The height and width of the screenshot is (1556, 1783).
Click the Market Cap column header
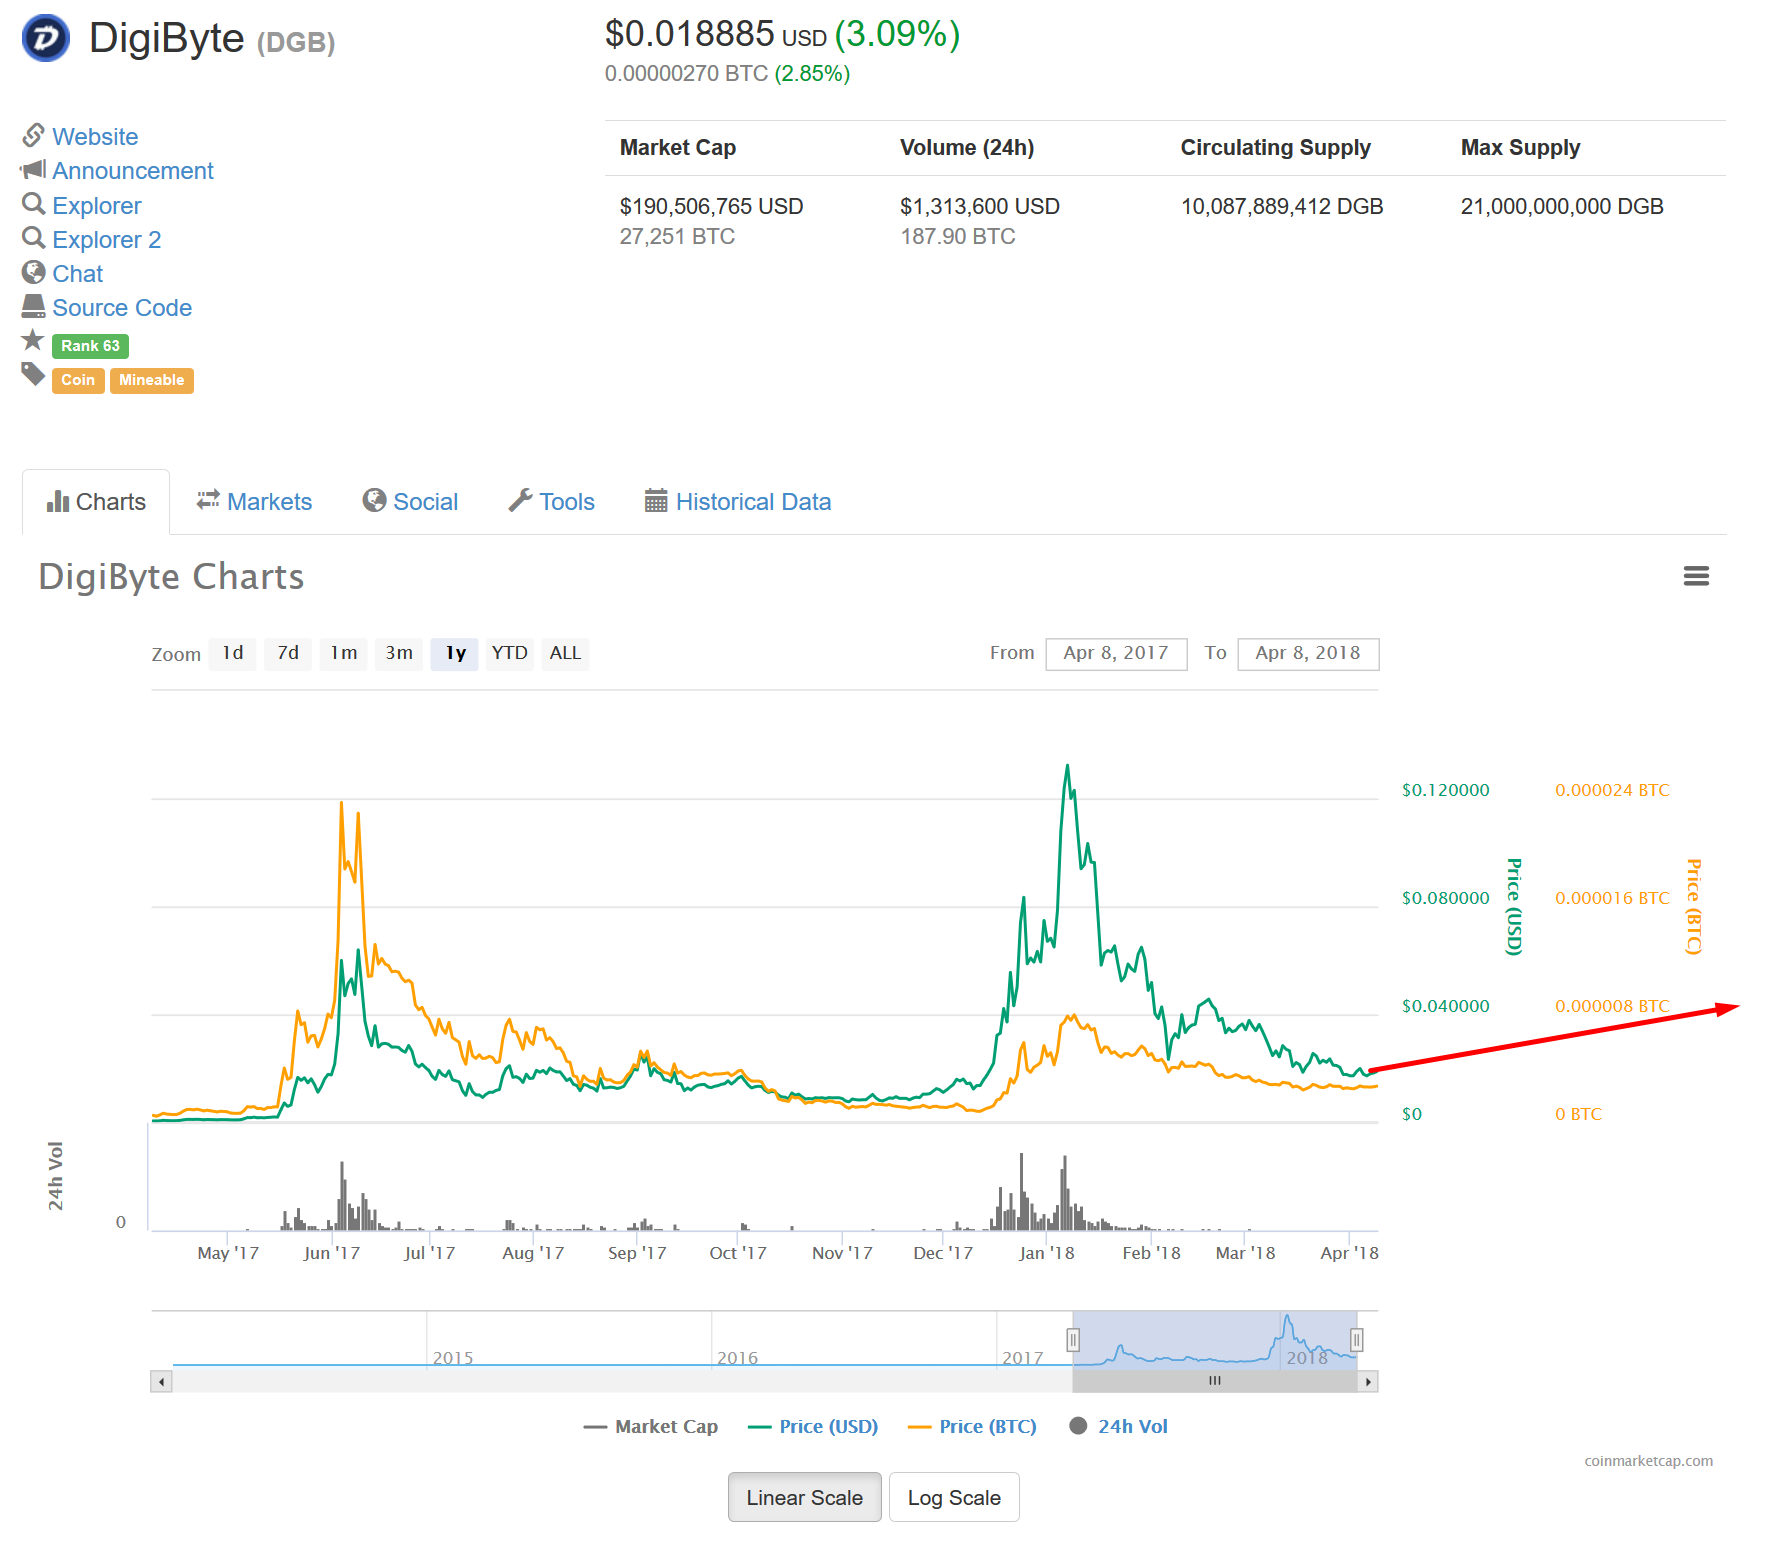(x=678, y=147)
